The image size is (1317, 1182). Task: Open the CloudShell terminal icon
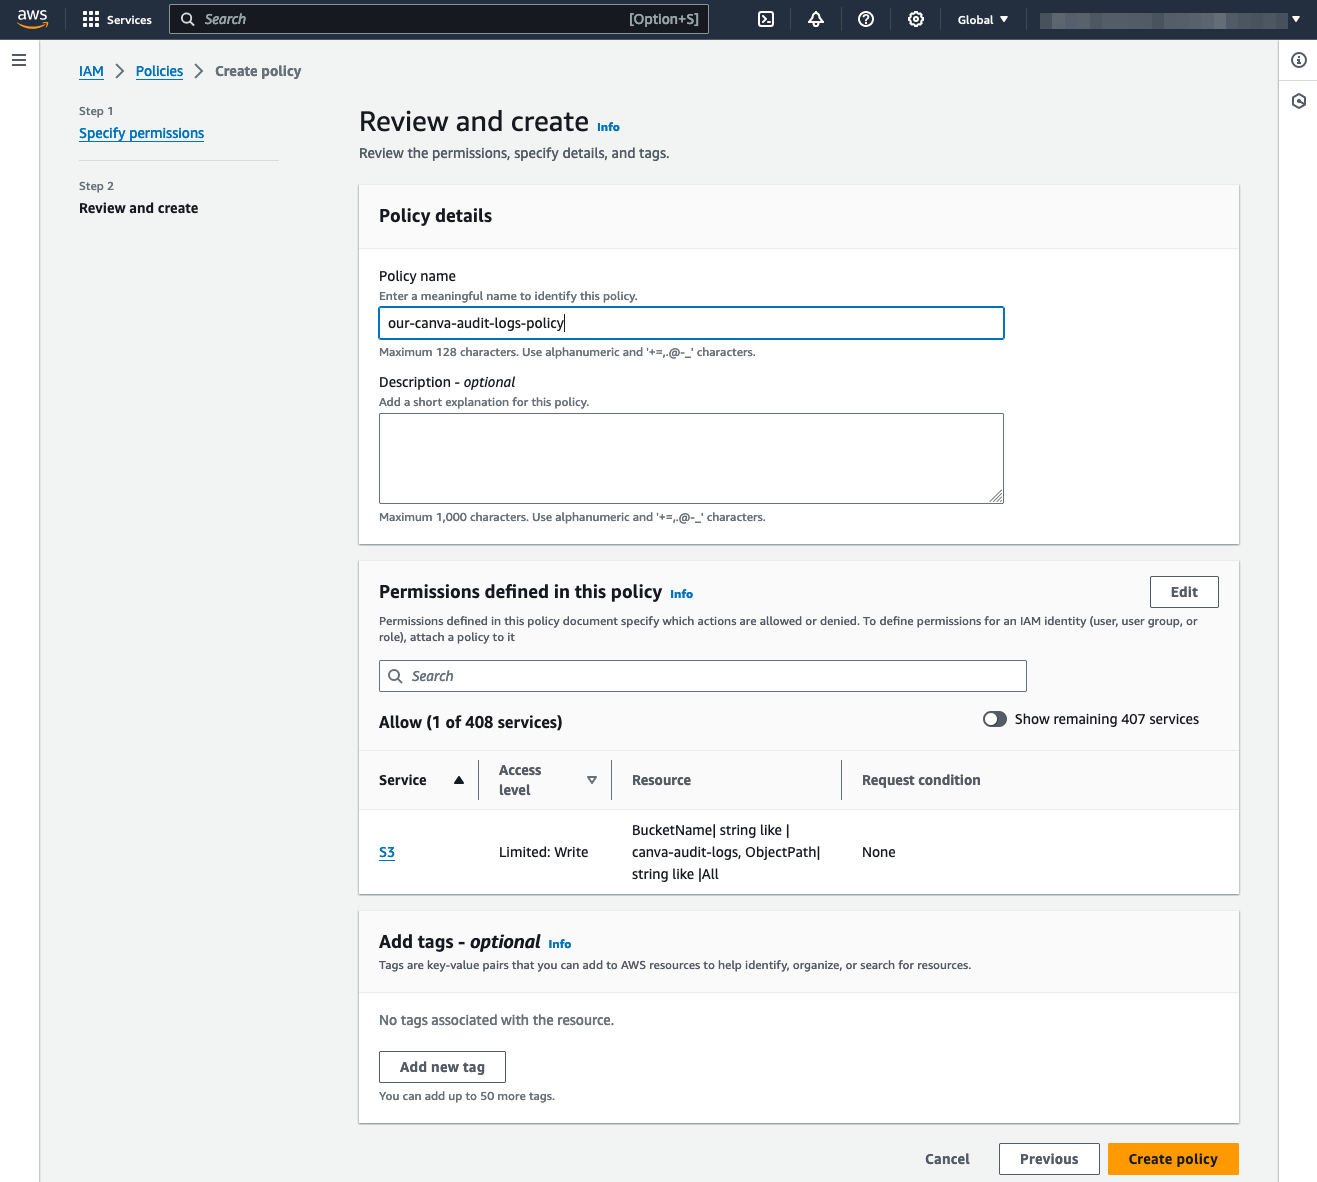pyautogui.click(x=766, y=19)
